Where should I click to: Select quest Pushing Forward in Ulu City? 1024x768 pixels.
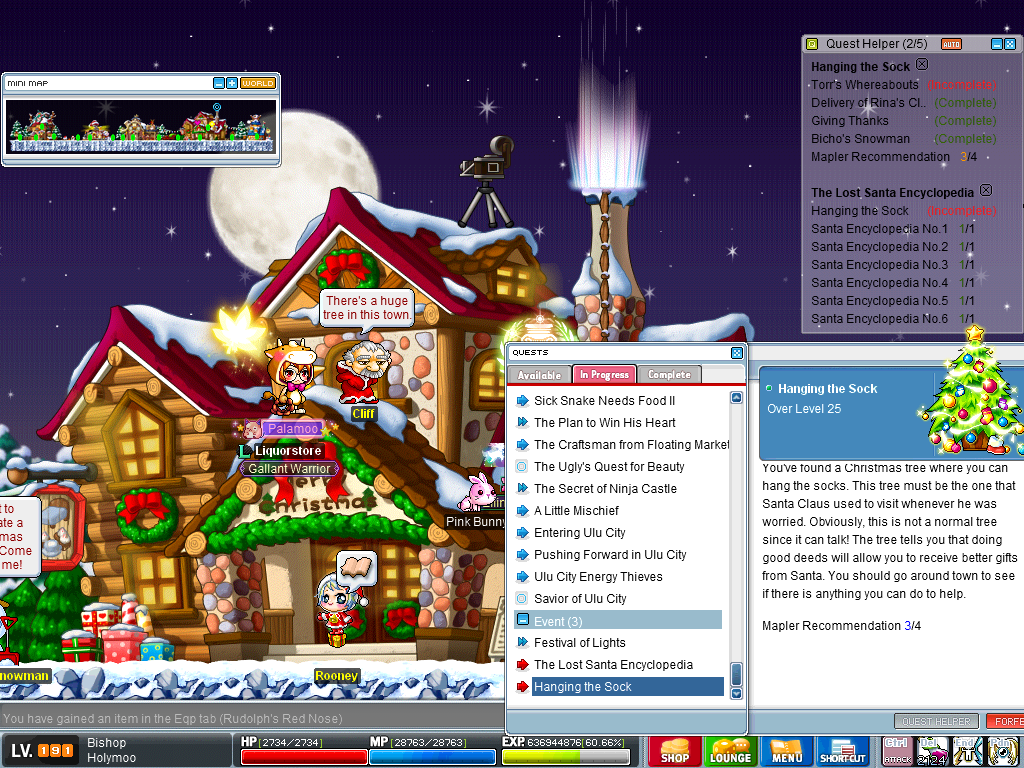610,554
